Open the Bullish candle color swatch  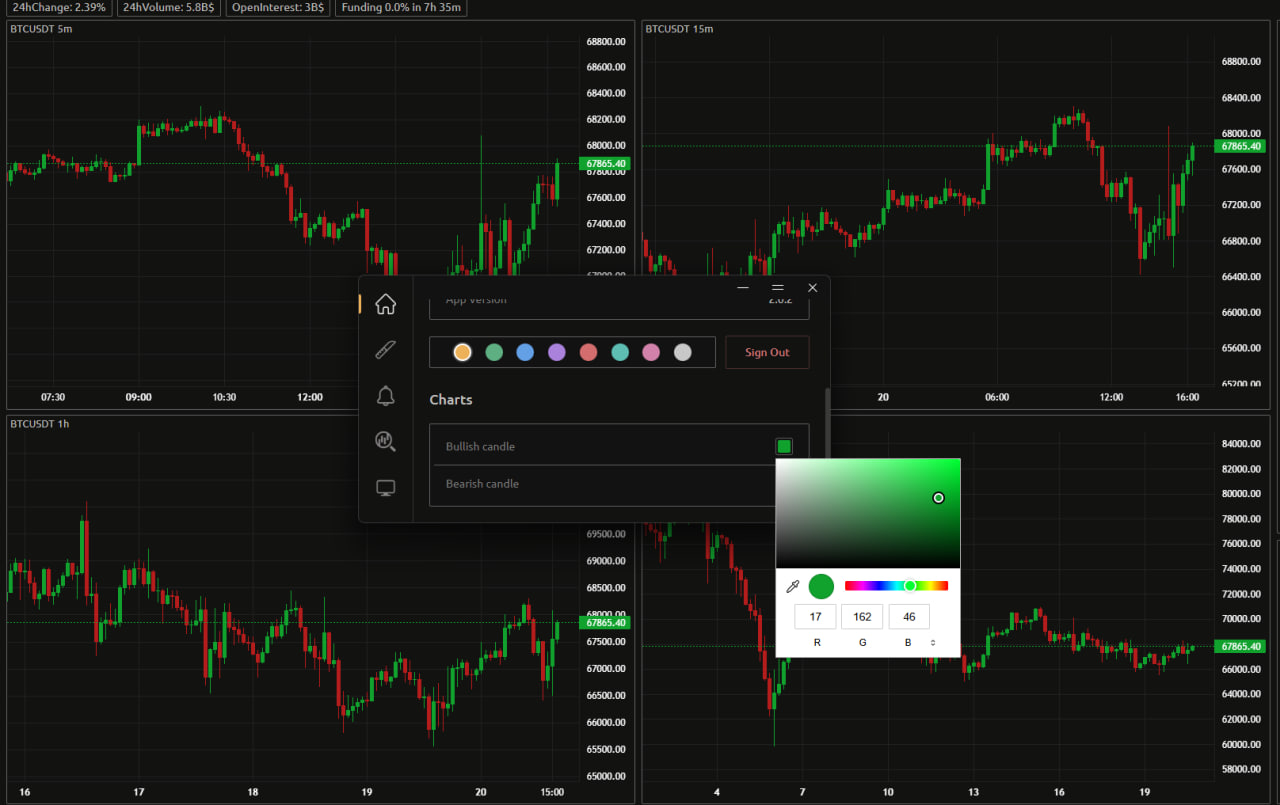tap(784, 446)
